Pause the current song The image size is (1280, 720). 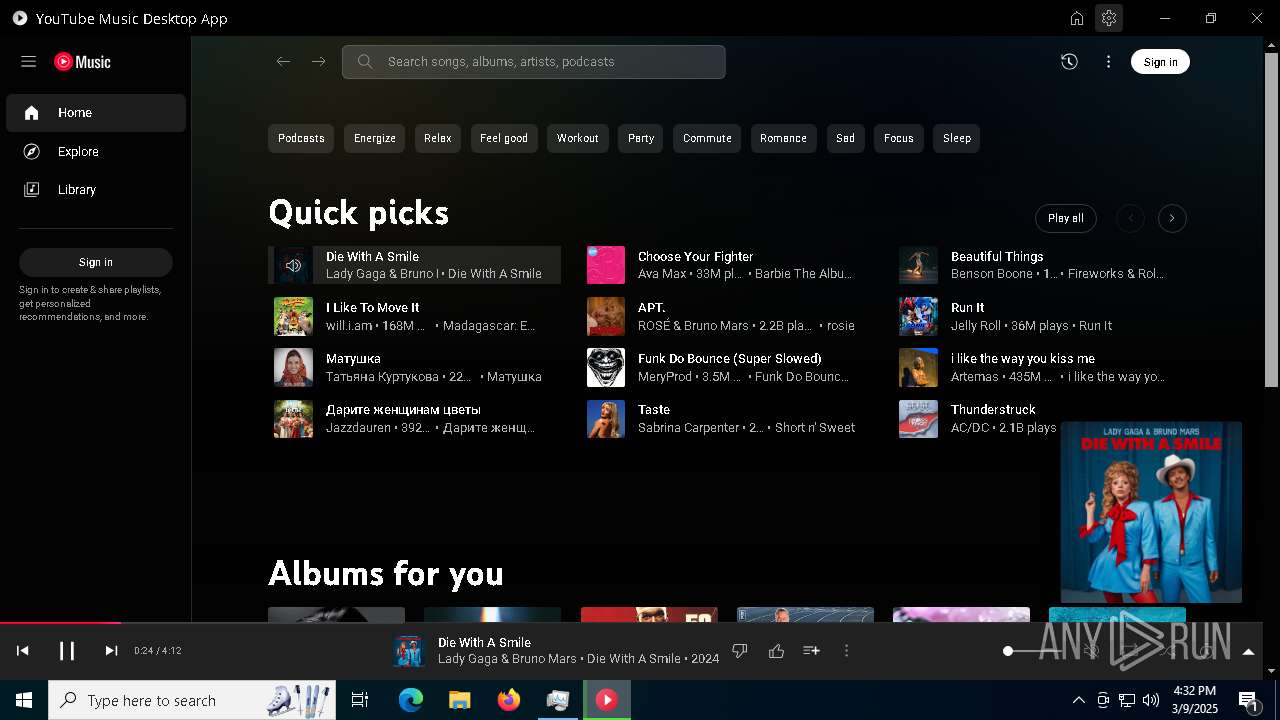point(67,651)
